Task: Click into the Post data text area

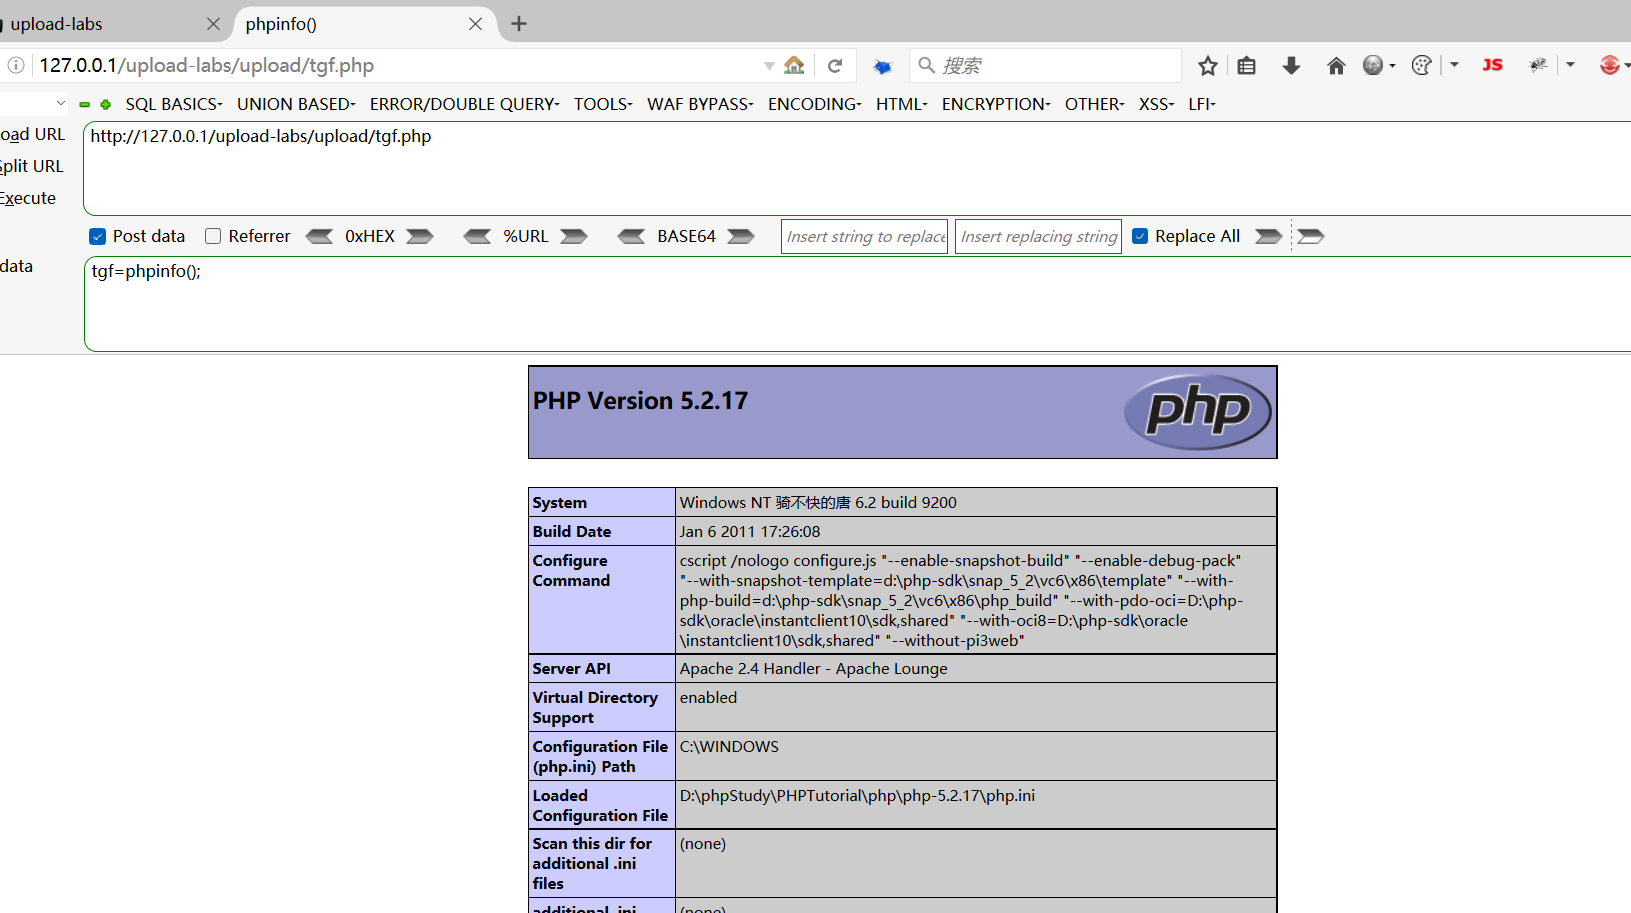Action: click(x=857, y=304)
